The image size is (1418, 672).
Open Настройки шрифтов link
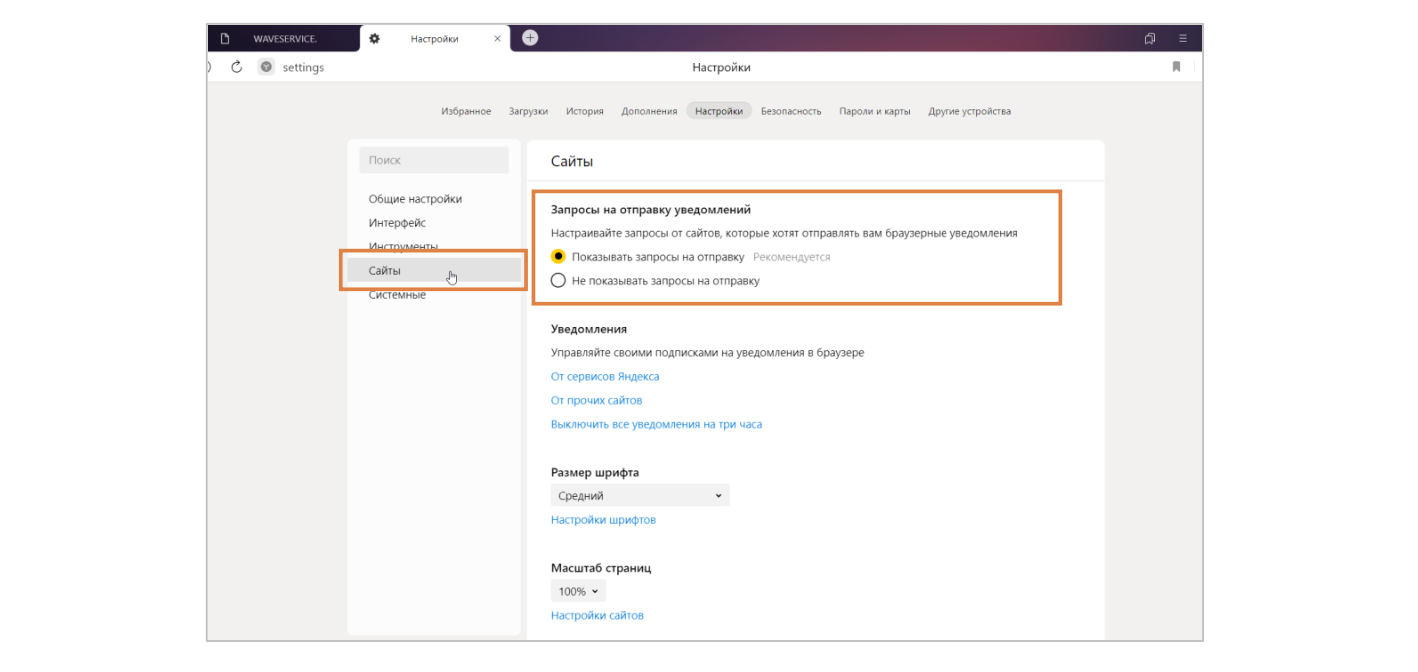click(x=603, y=520)
